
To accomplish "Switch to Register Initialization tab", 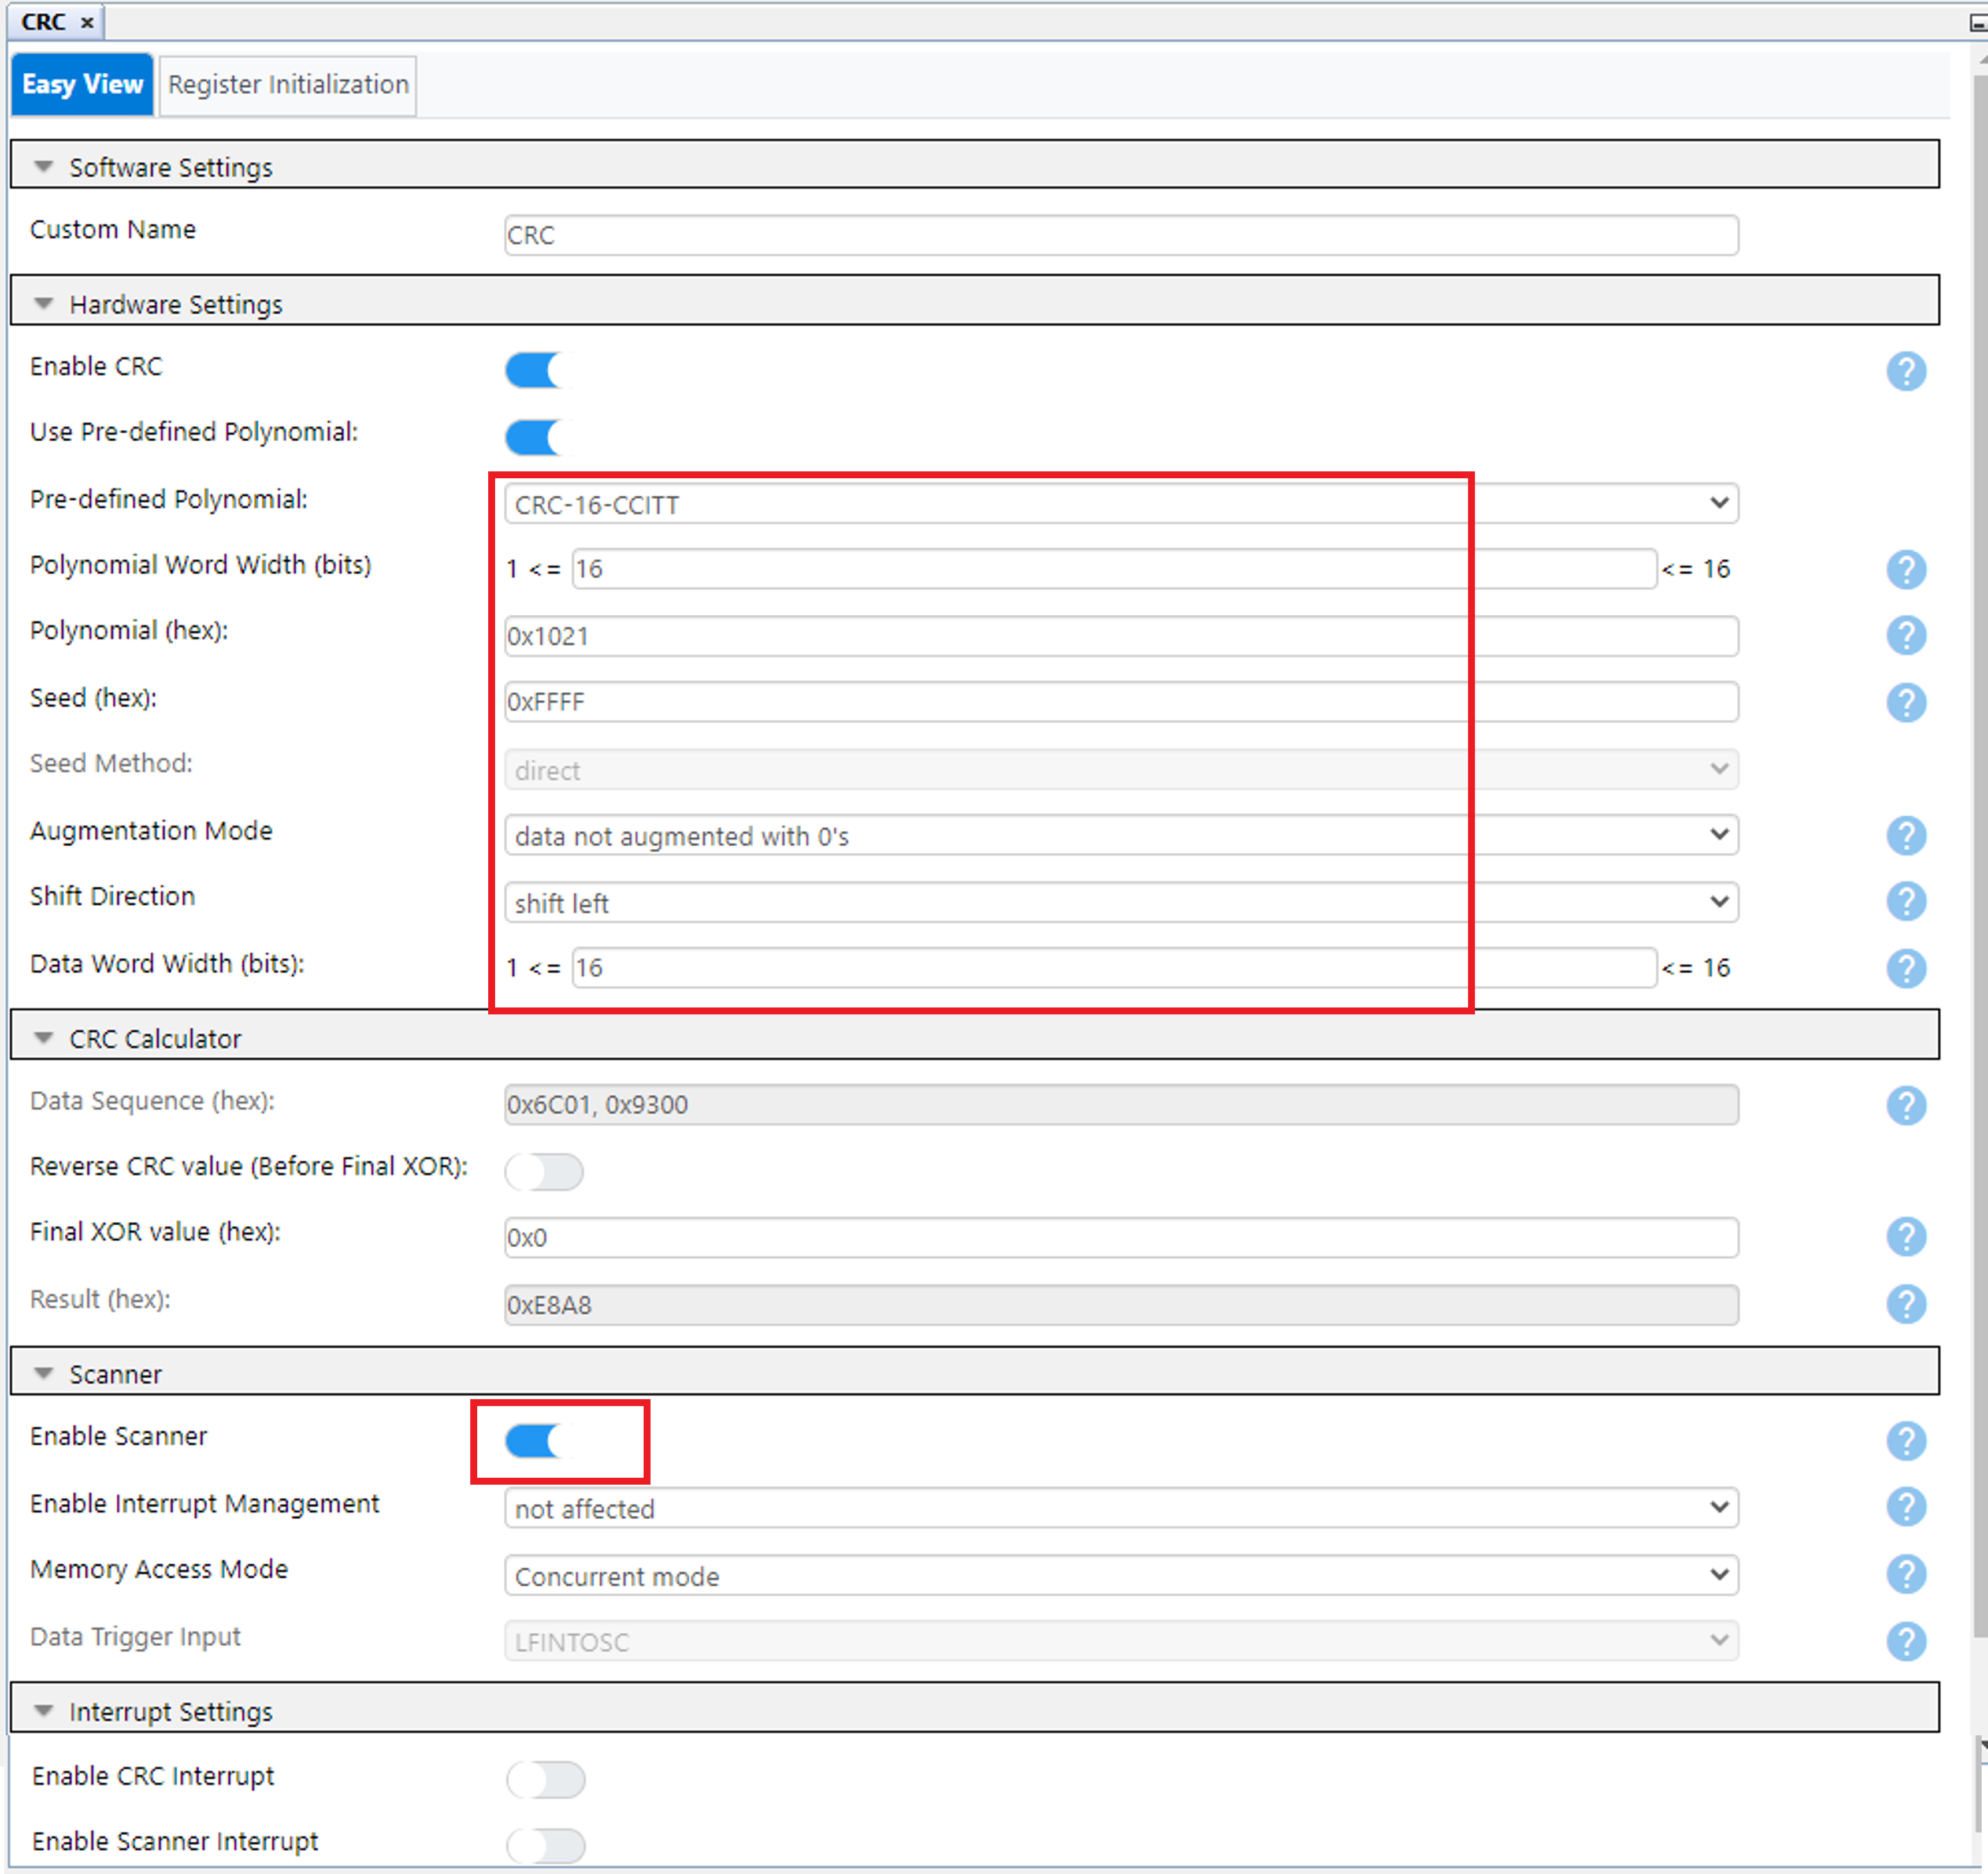I will coord(288,85).
